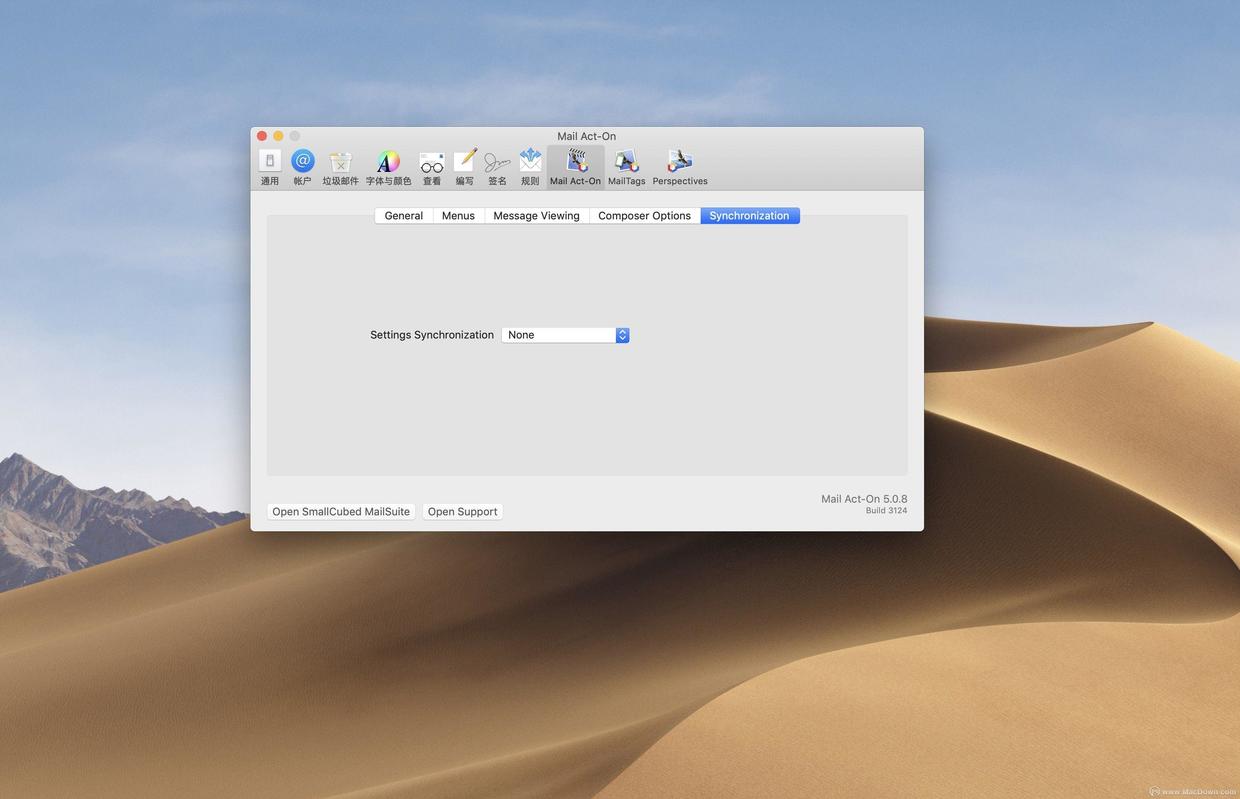This screenshot has height=799, width=1240.
Task: Expand the Settings Synchronization dropdown
Action: pos(565,335)
